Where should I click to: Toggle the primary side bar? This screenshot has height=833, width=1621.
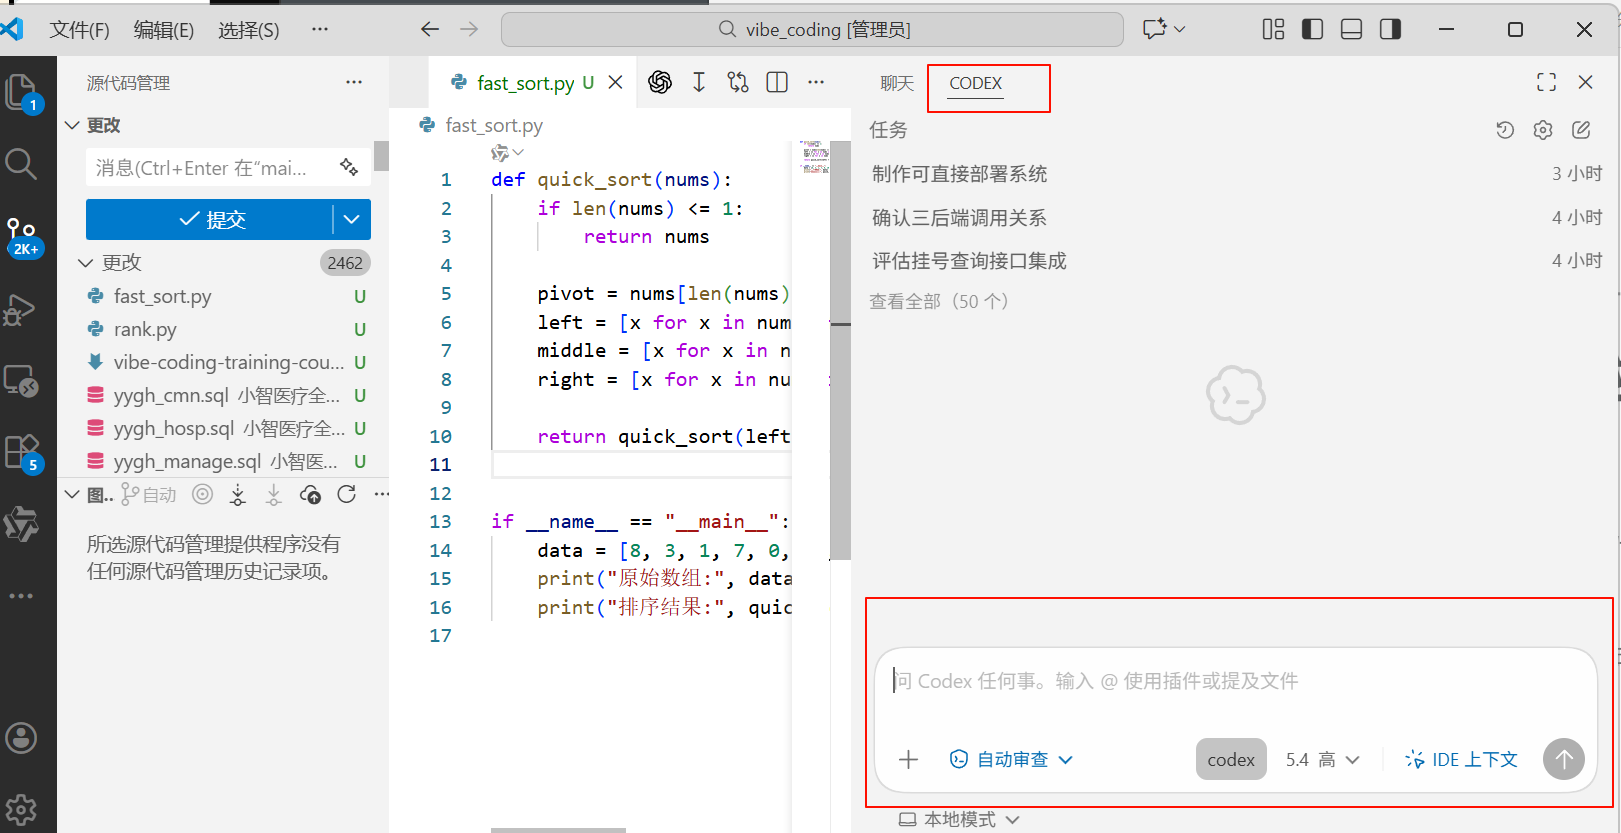1313,29
